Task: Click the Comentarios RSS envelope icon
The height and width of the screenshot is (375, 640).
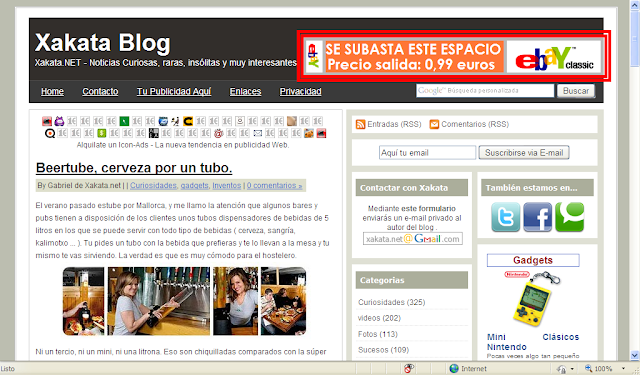Action: coord(434,124)
